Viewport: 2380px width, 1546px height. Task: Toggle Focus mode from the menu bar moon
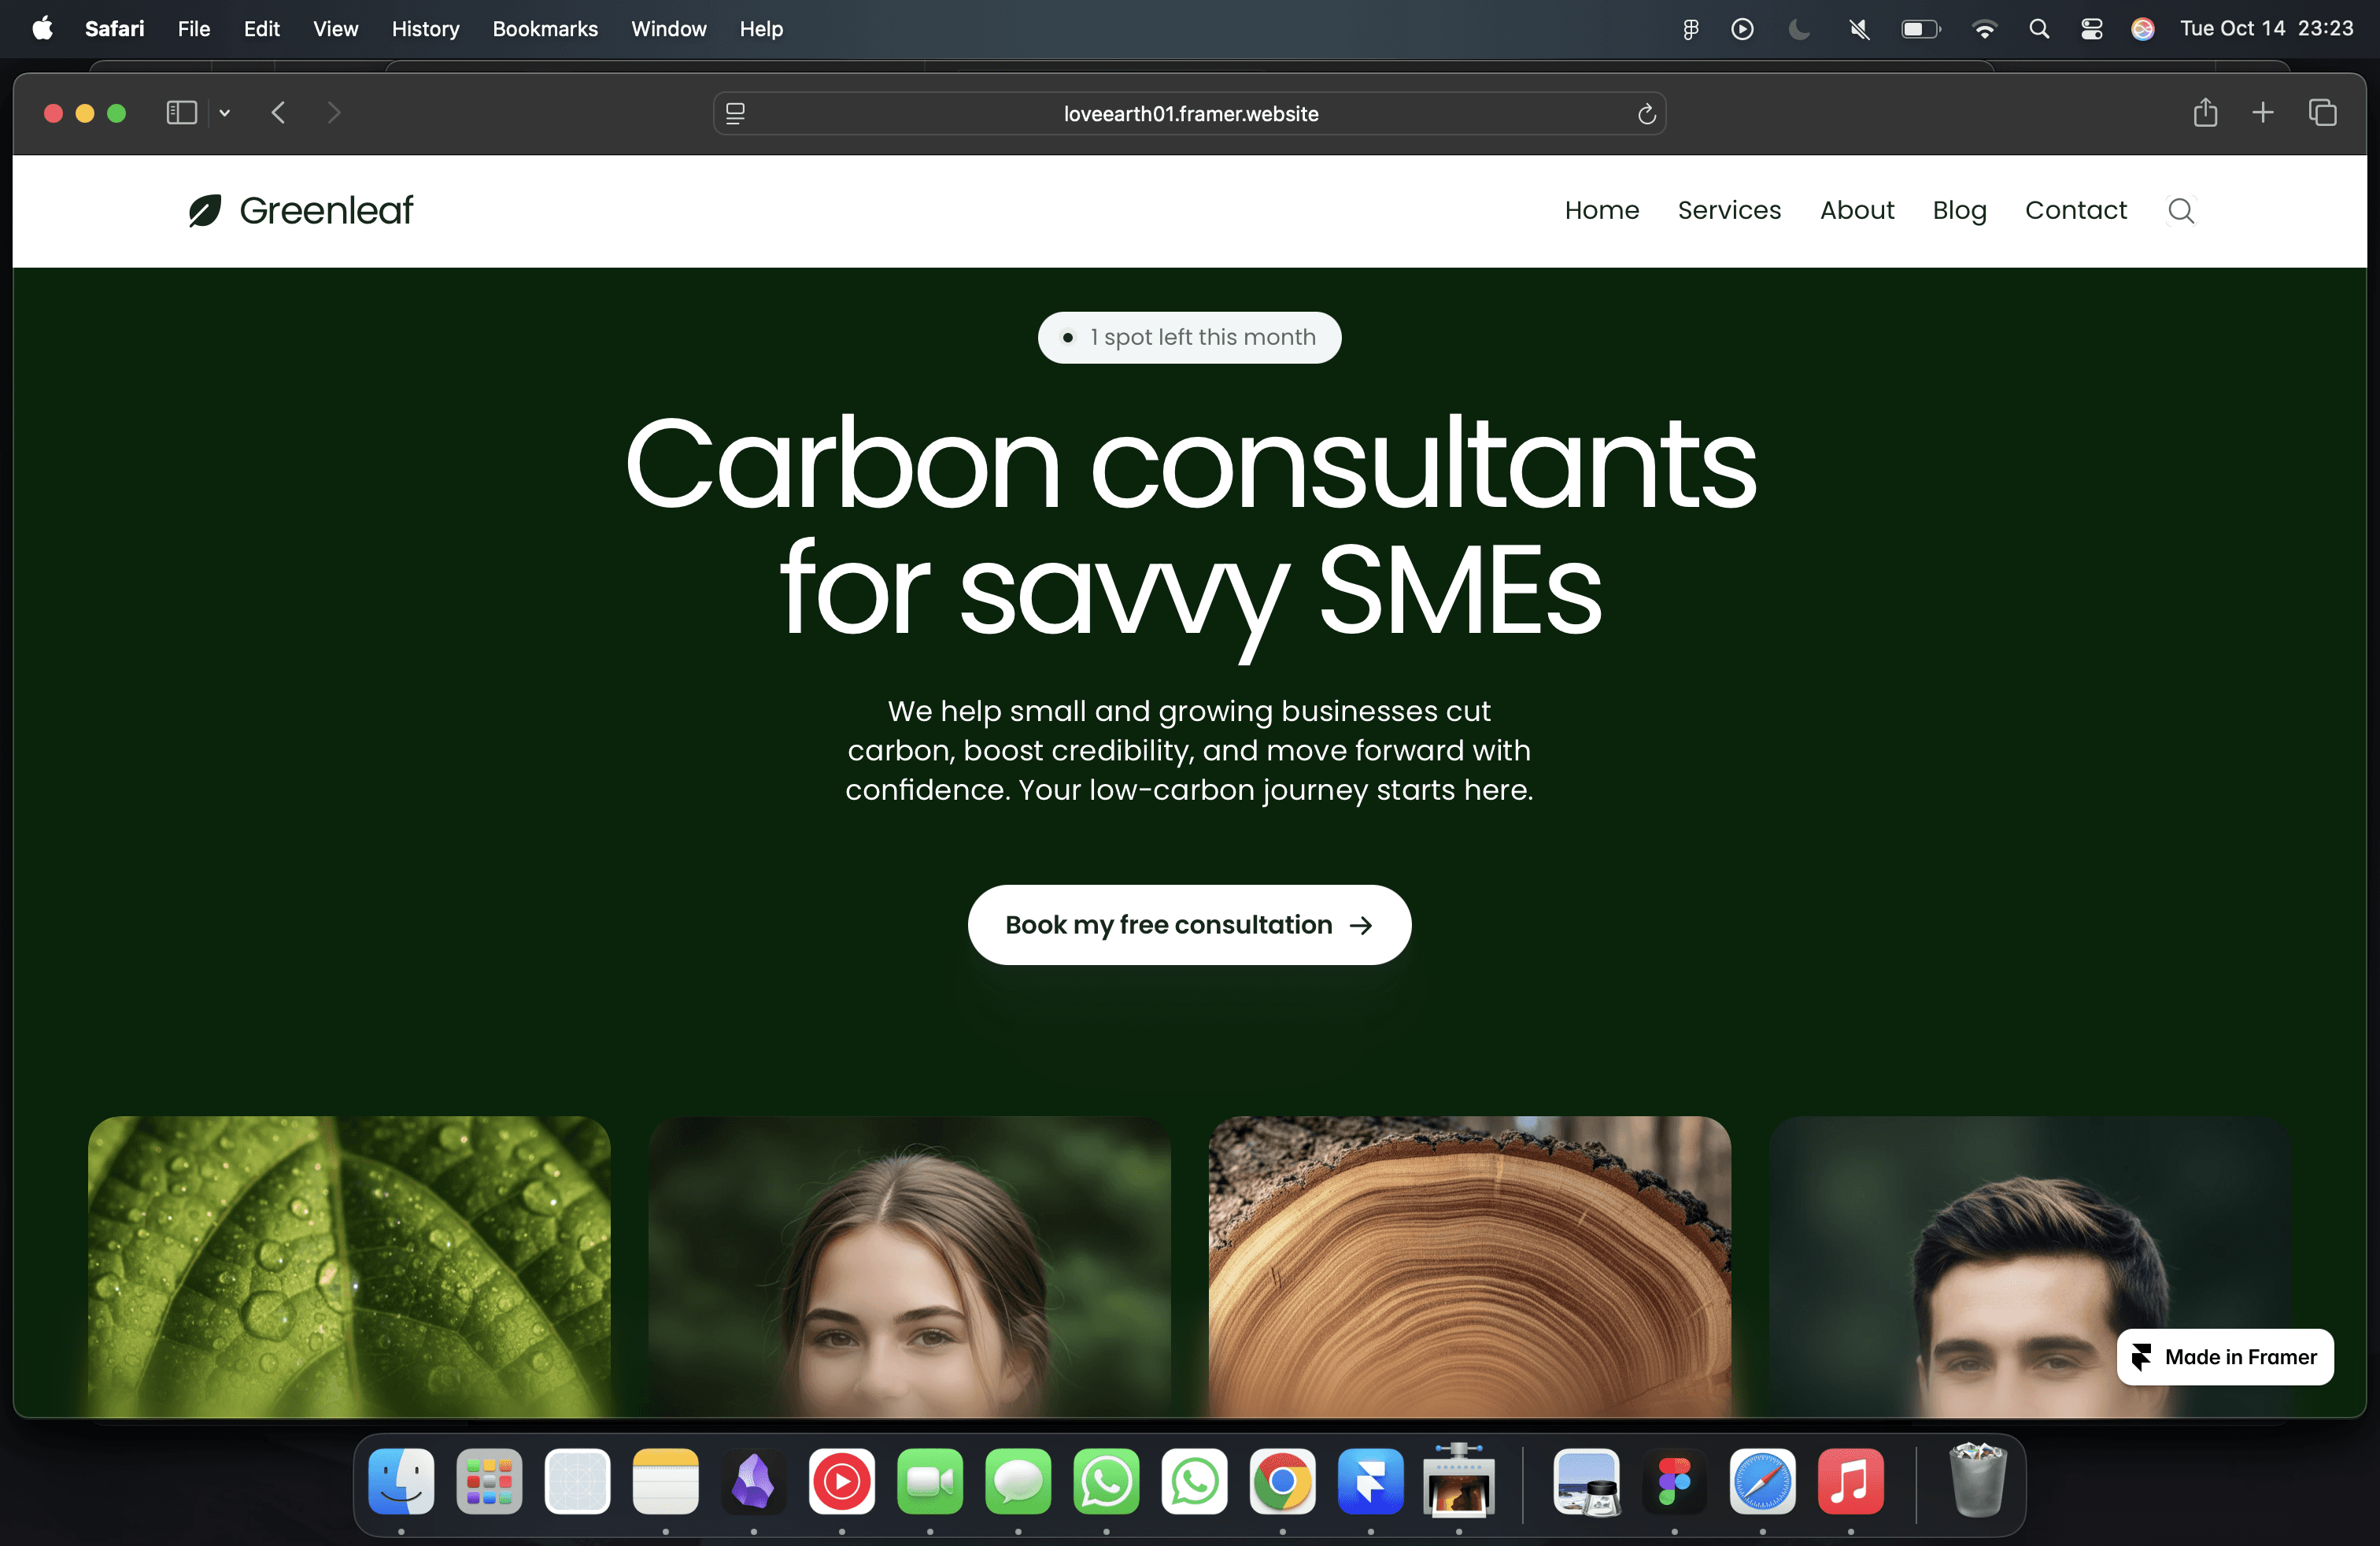pyautogui.click(x=1798, y=29)
